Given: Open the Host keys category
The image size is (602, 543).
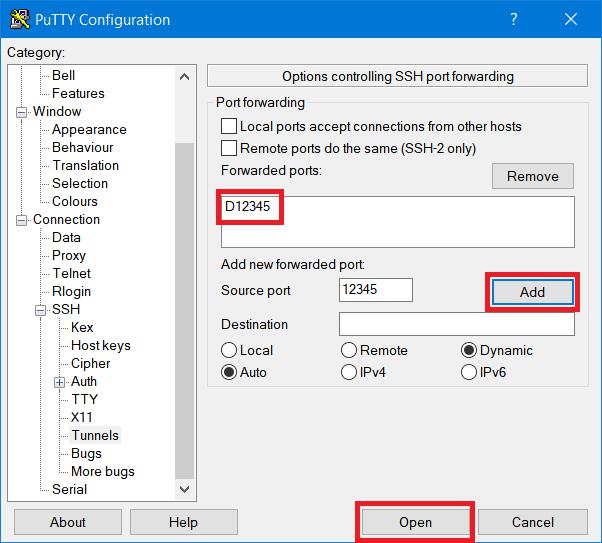Looking at the screenshot, I should tap(101, 346).
